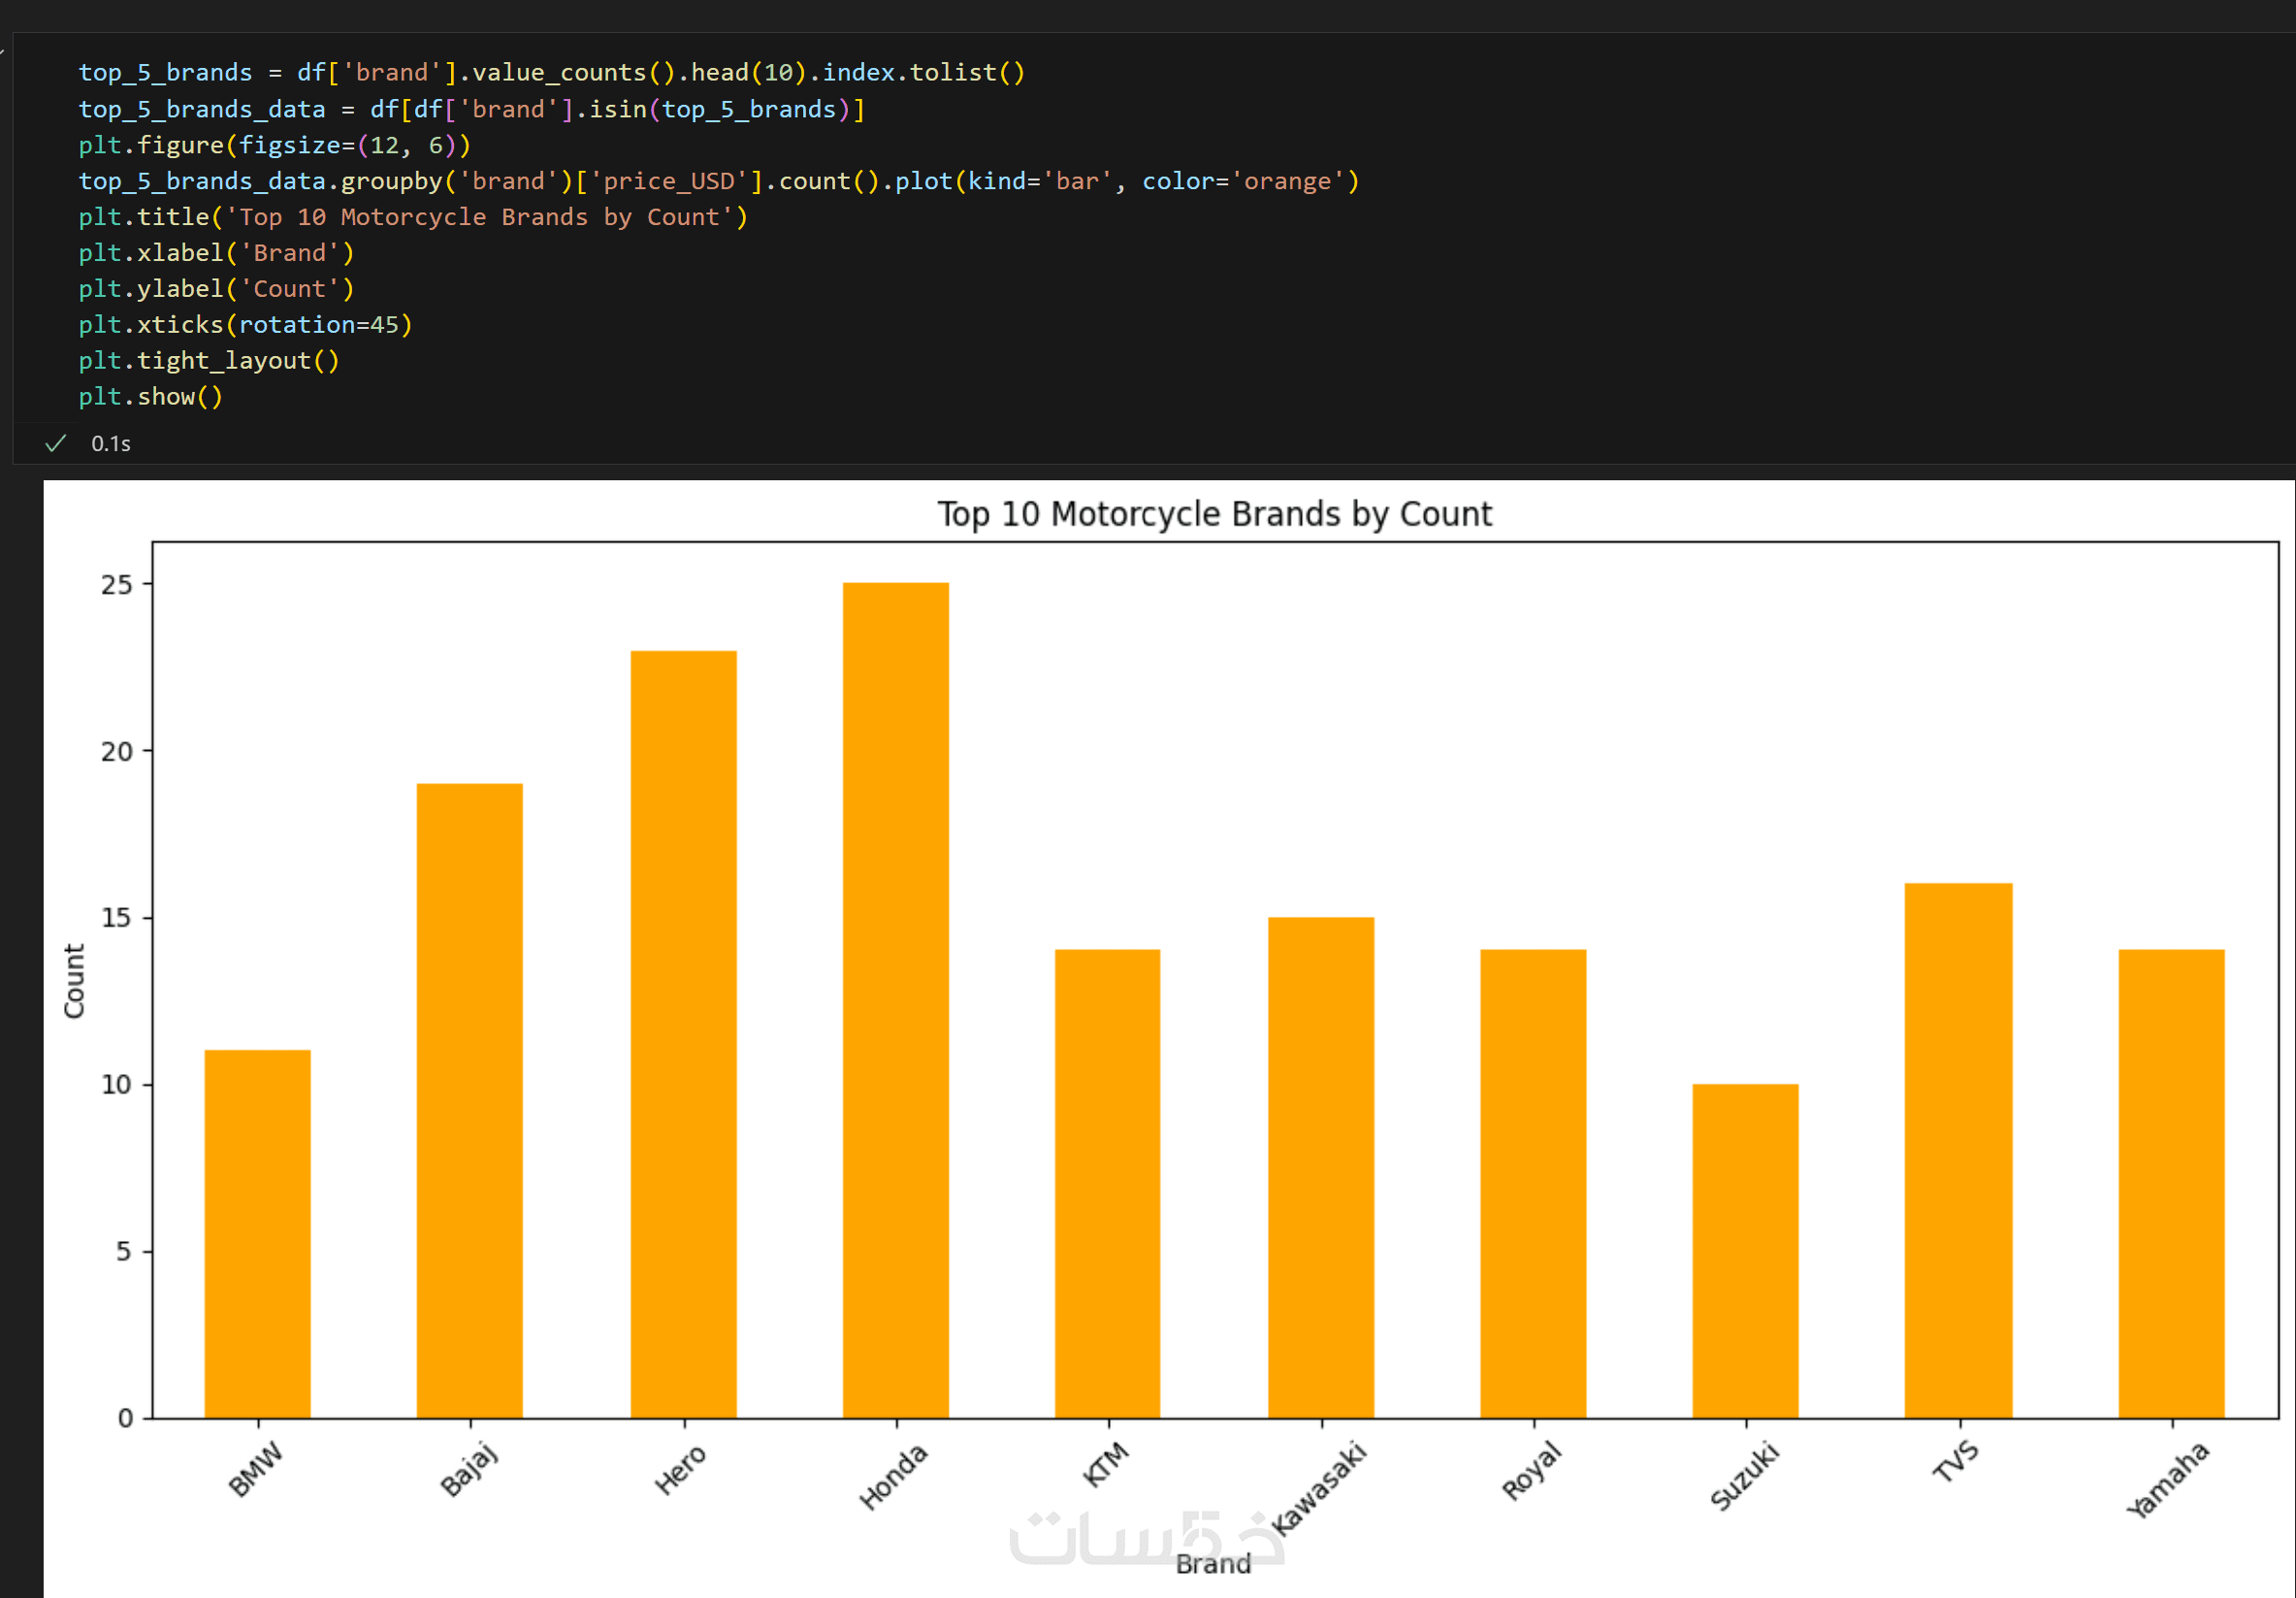Place cursor on the plt.show() line
2296x1598 pixels.
[x=150, y=397]
